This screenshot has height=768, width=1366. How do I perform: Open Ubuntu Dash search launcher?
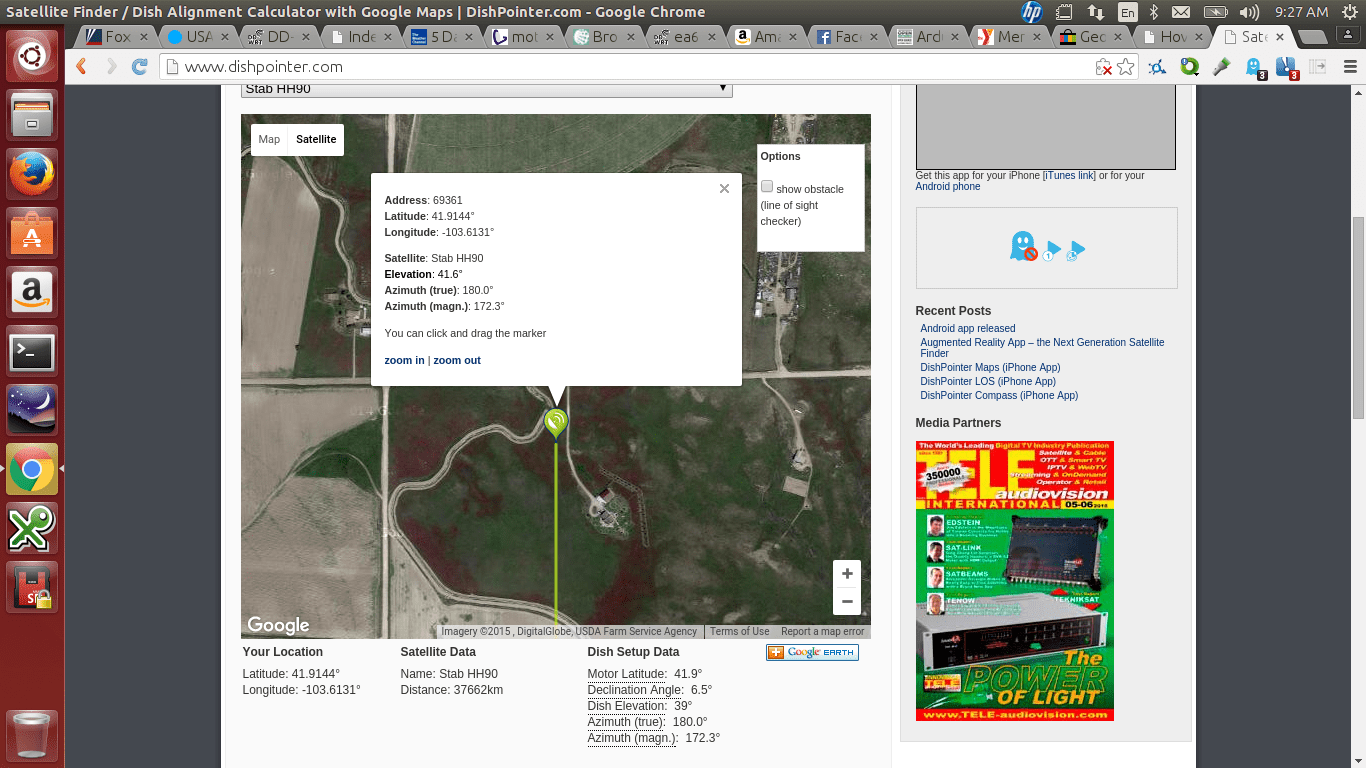click(32, 56)
